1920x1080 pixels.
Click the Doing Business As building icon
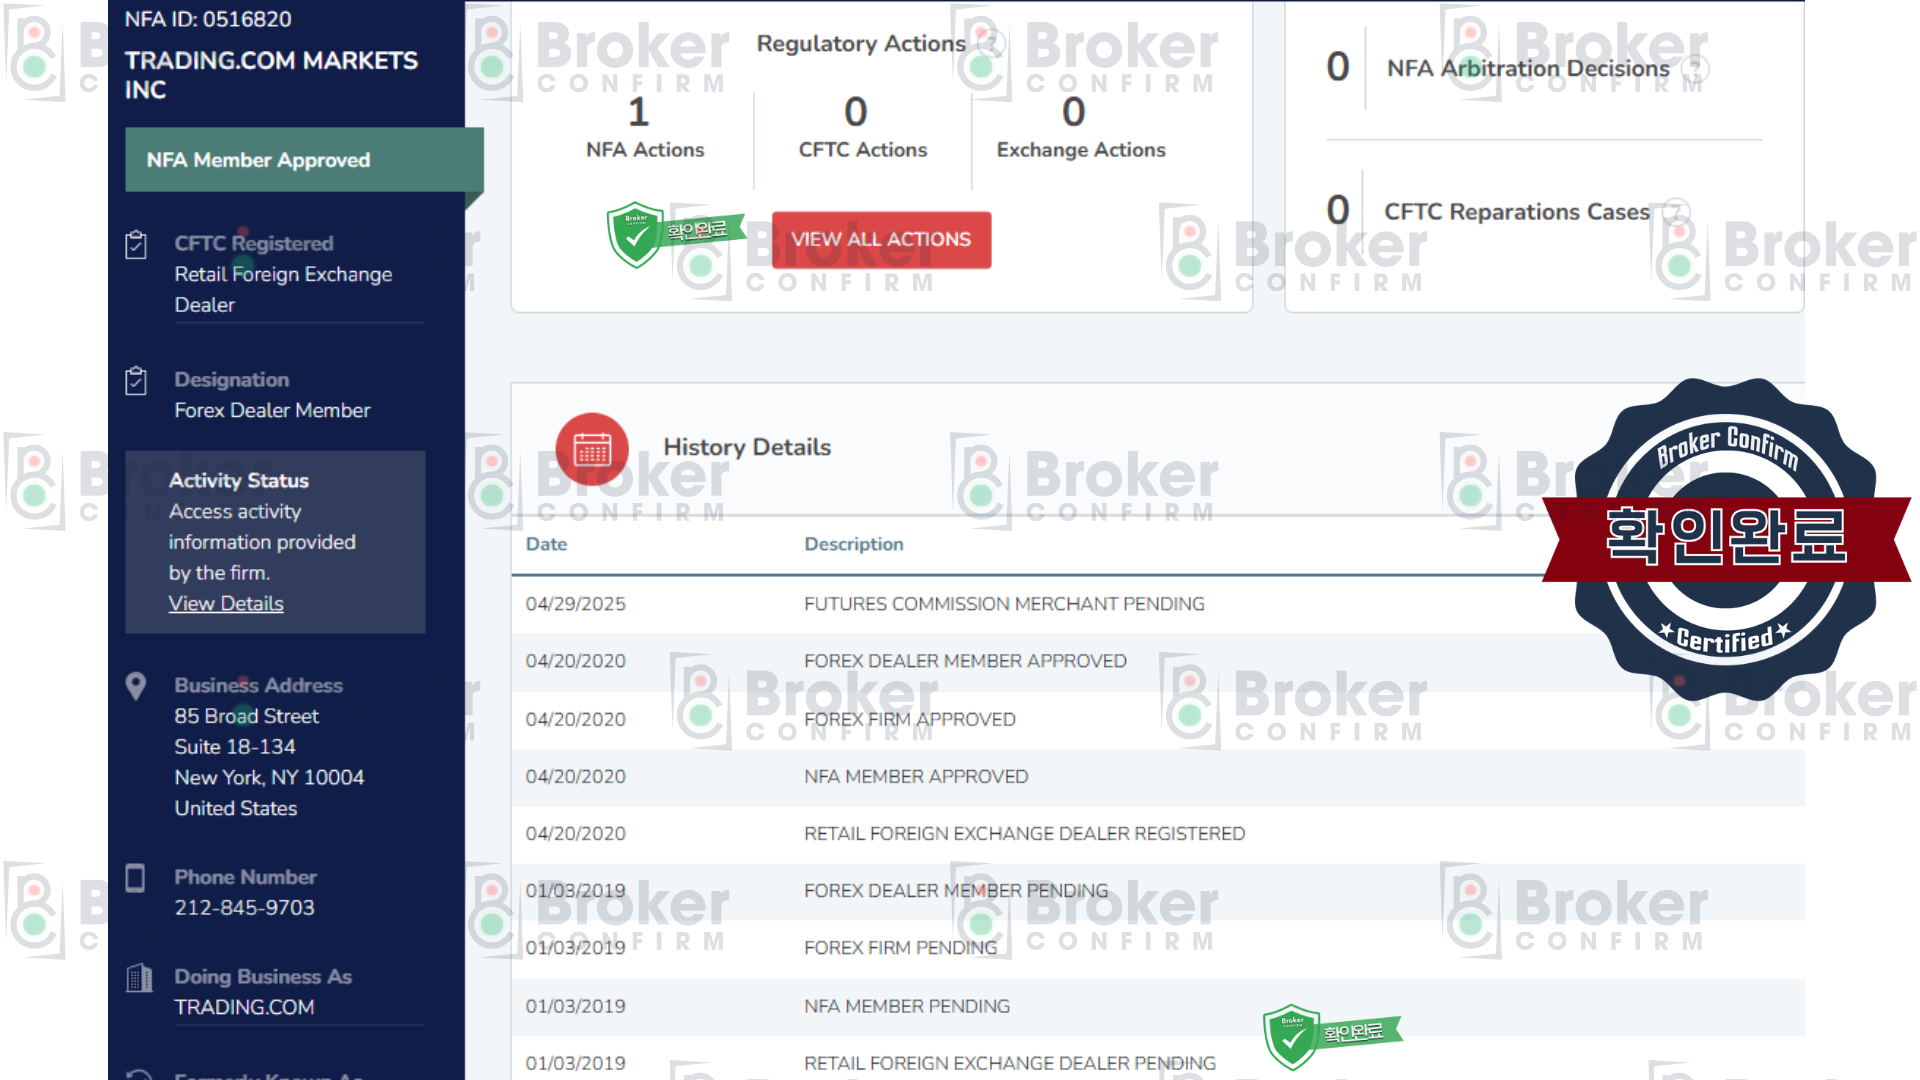click(x=139, y=977)
